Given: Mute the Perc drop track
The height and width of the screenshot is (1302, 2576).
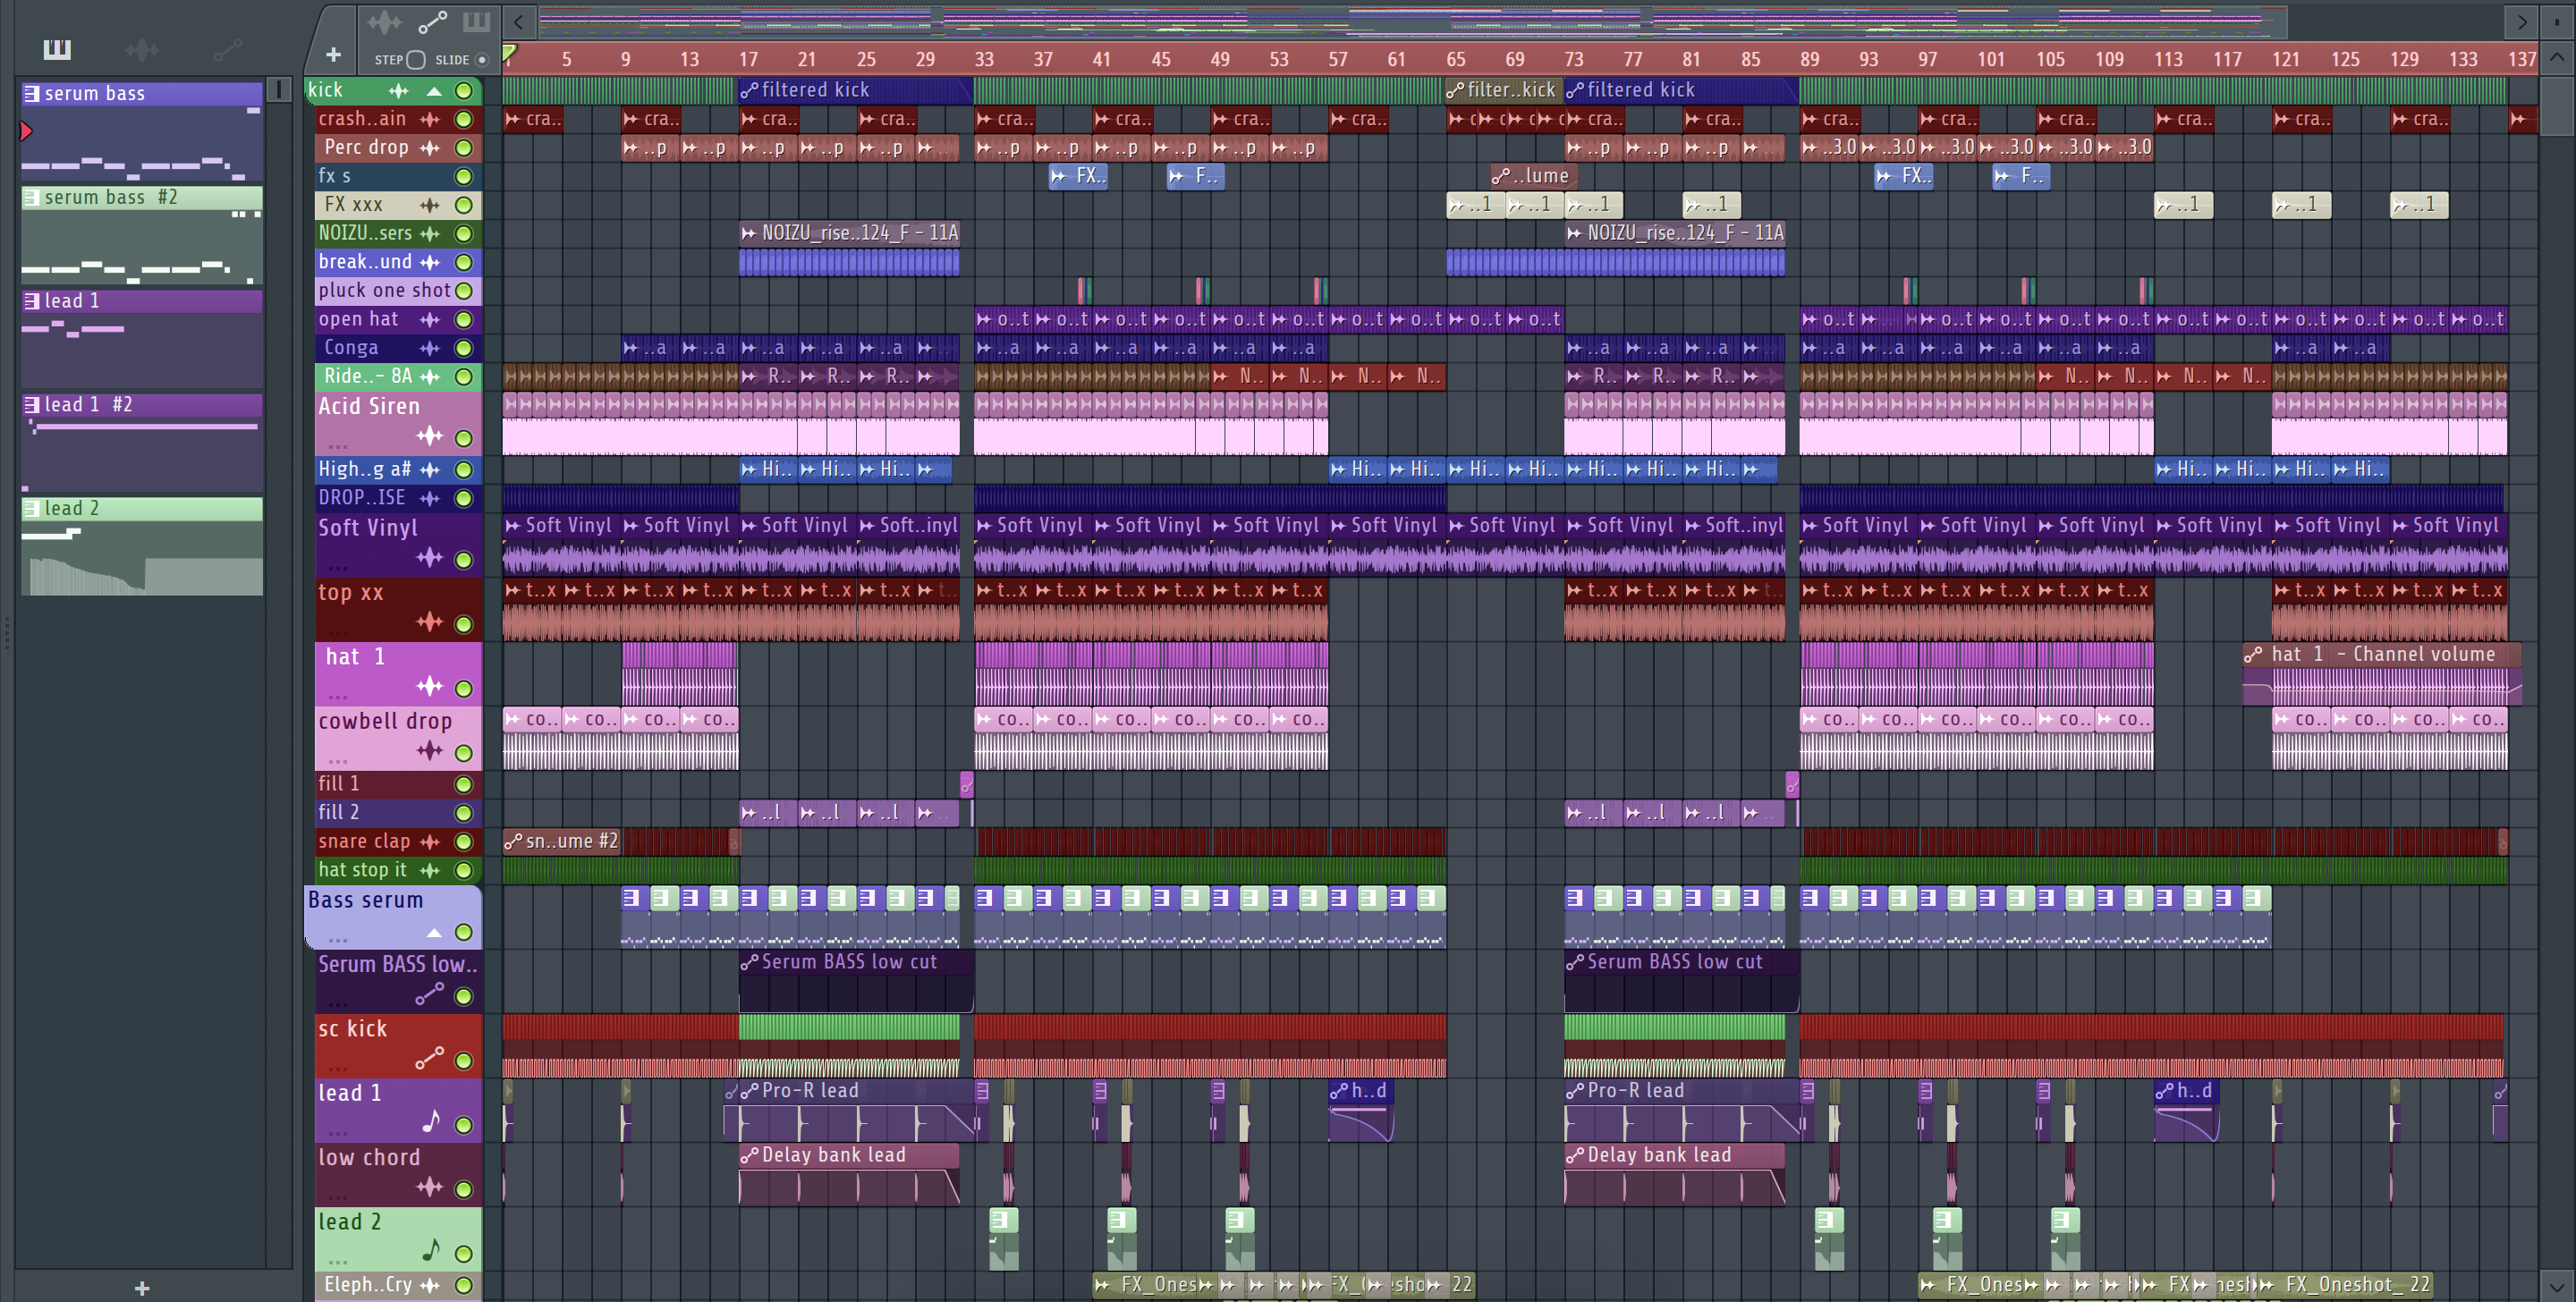Looking at the screenshot, I should [464, 148].
